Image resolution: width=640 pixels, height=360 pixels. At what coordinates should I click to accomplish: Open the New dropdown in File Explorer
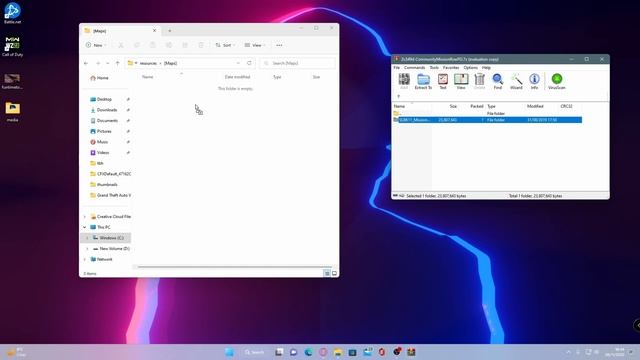click(x=96, y=45)
